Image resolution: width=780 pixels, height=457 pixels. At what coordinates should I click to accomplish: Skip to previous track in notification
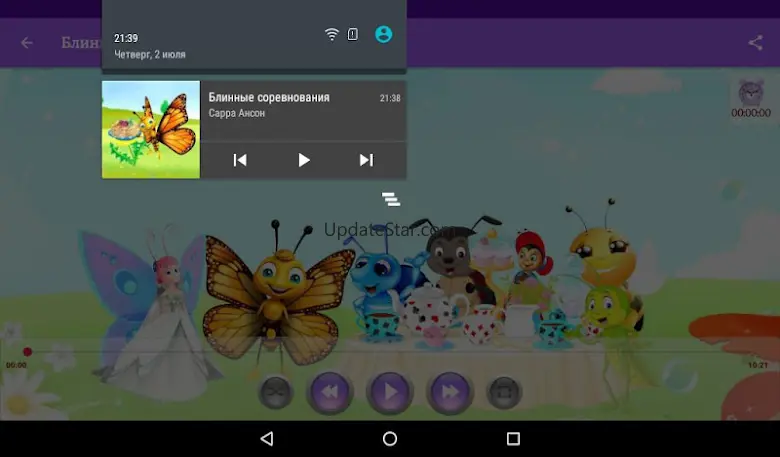click(x=240, y=160)
